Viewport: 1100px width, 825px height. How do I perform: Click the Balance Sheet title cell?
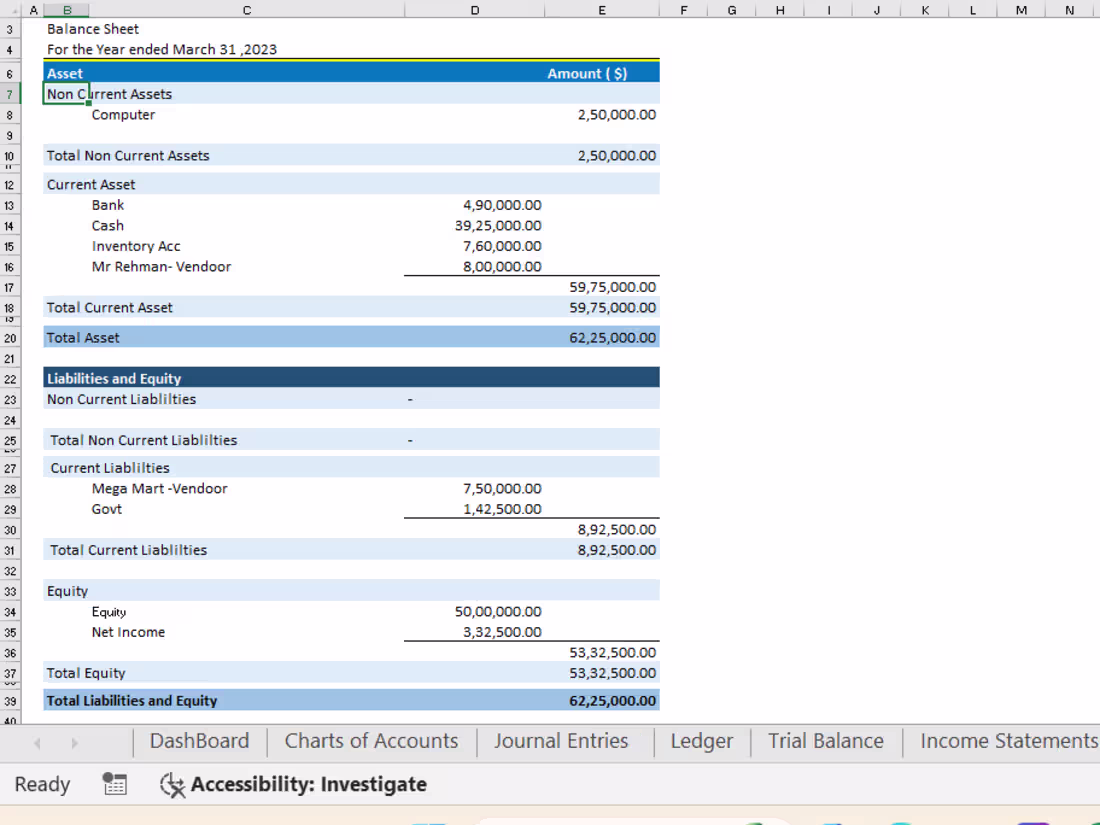(90, 29)
